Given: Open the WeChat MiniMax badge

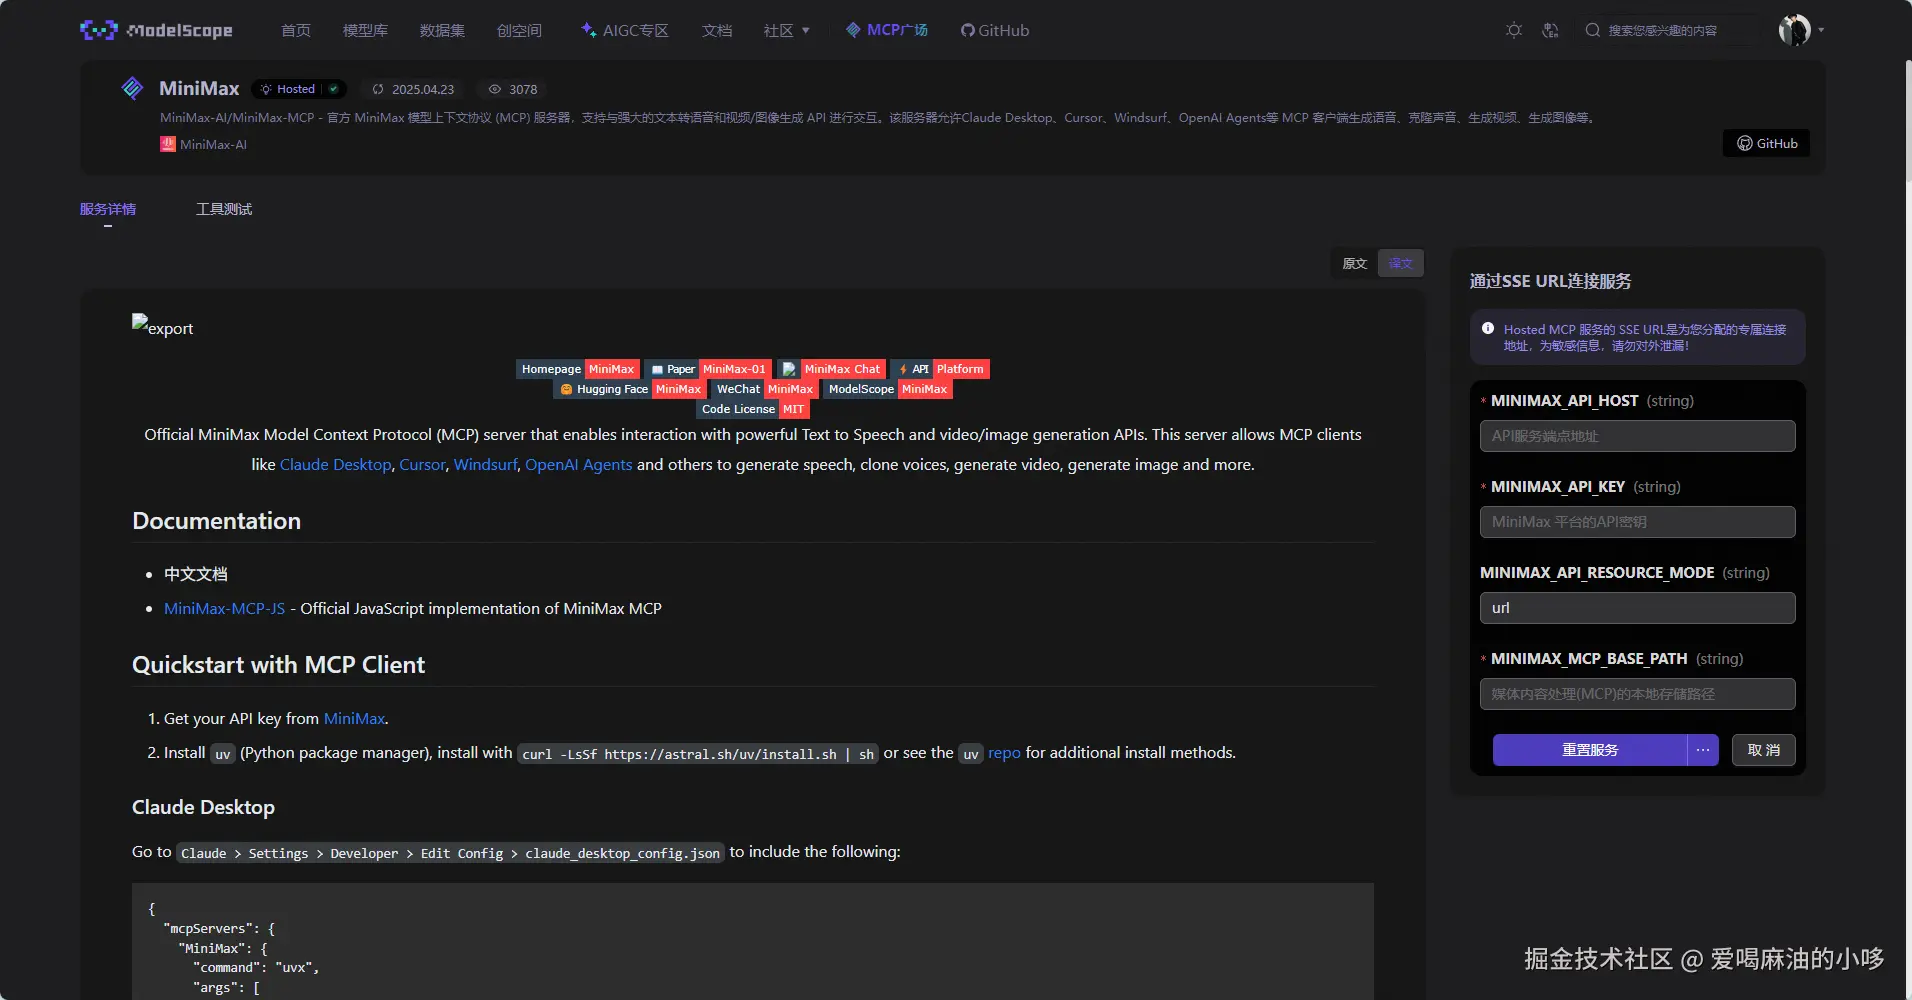Looking at the screenshot, I should (x=765, y=389).
